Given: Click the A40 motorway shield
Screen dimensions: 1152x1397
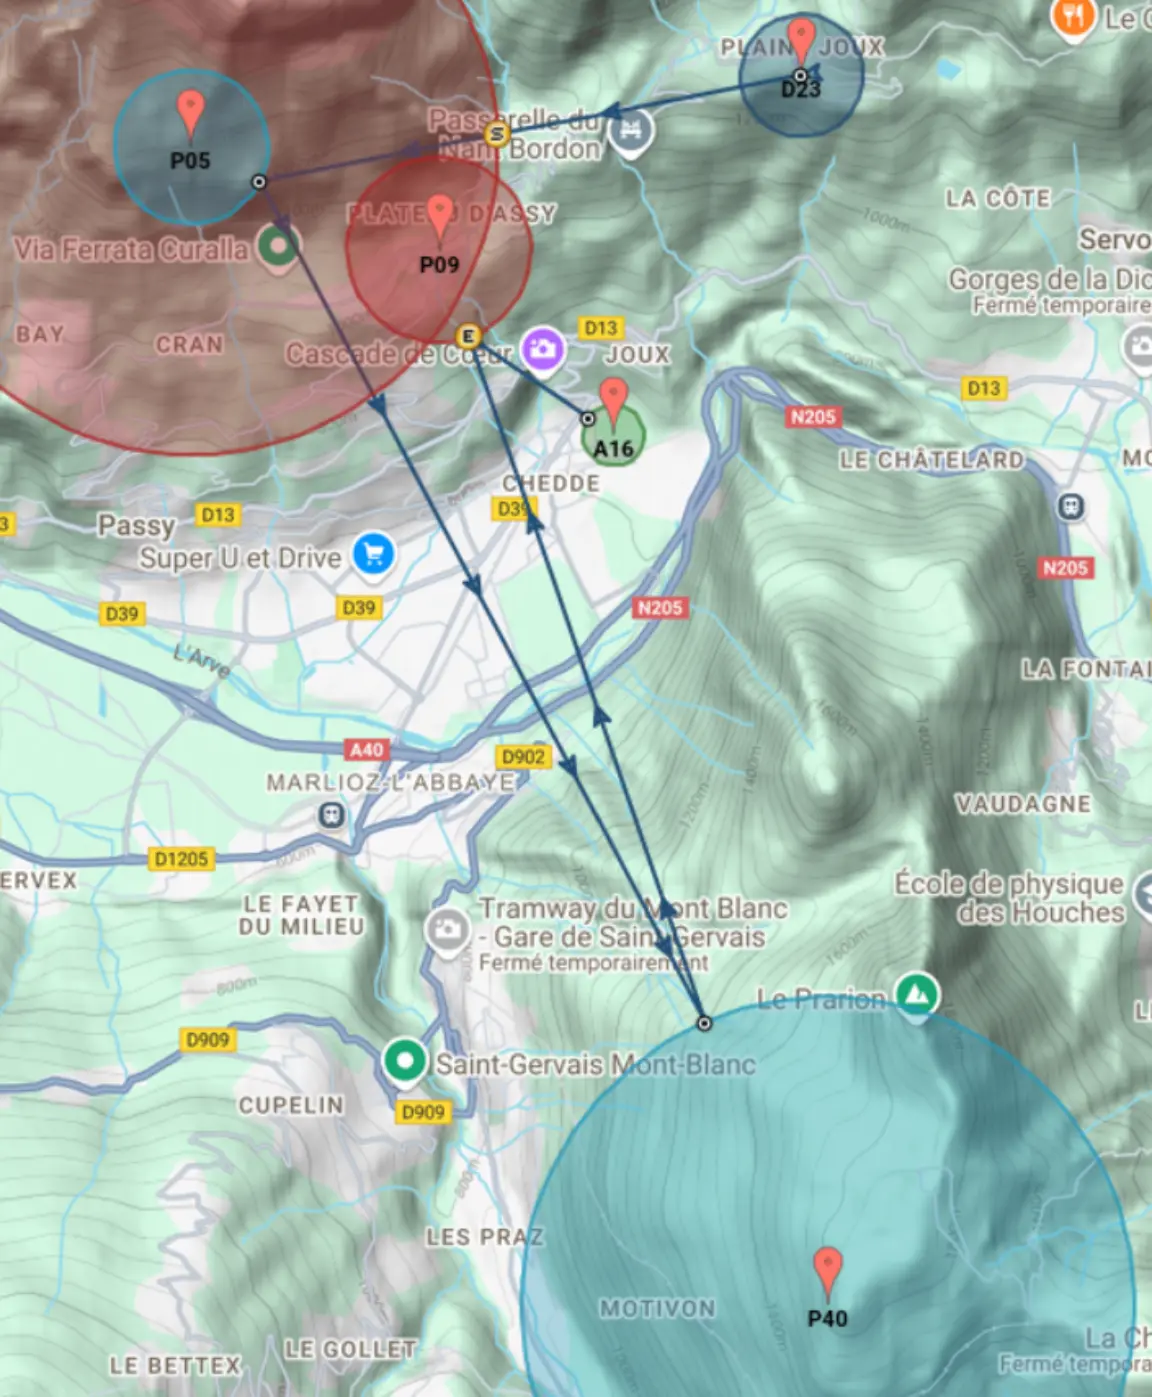Looking at the screenshot, I should [366, 749].
